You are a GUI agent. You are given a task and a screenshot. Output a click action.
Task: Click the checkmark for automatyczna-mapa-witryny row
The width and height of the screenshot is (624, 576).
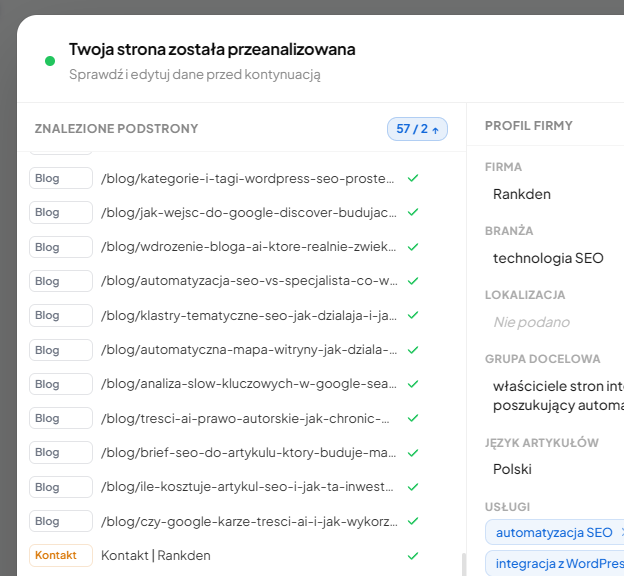point(413,350)
